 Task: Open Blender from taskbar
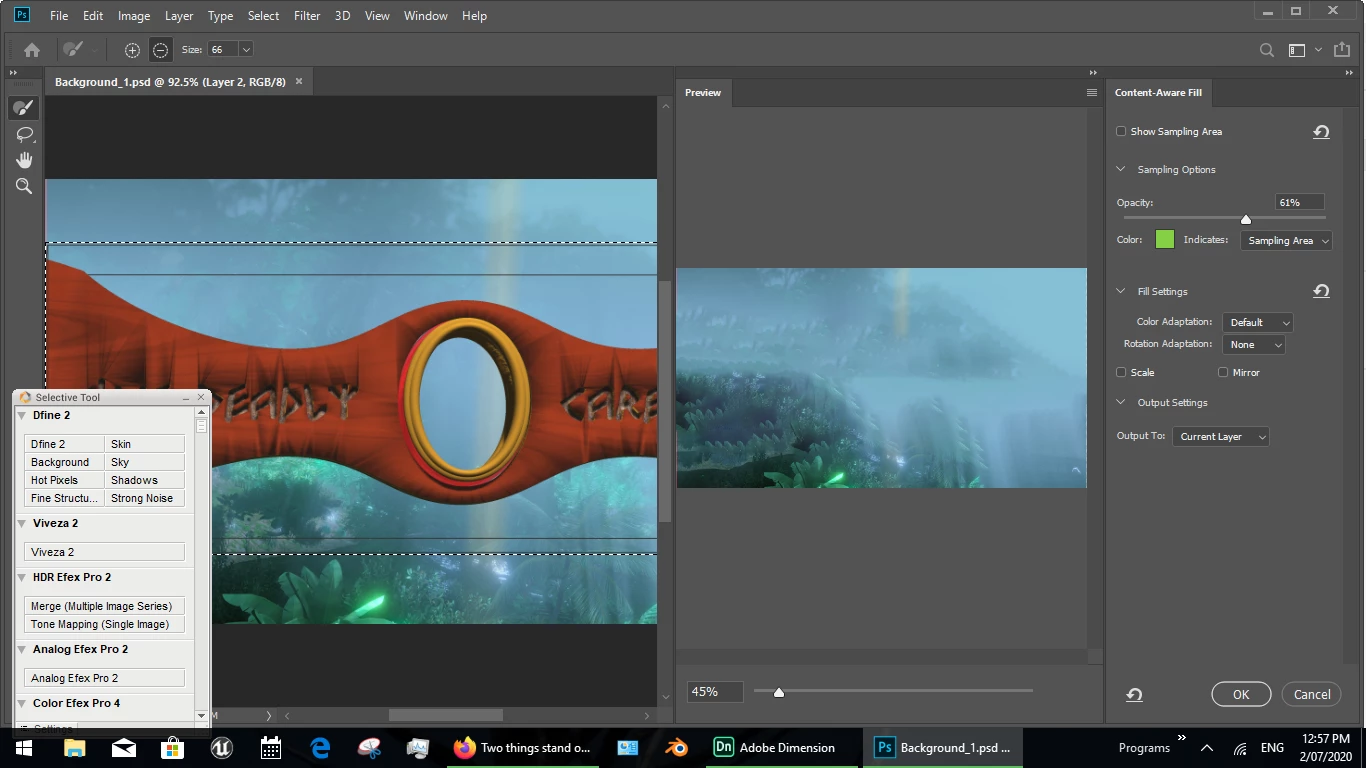point(677,748)
